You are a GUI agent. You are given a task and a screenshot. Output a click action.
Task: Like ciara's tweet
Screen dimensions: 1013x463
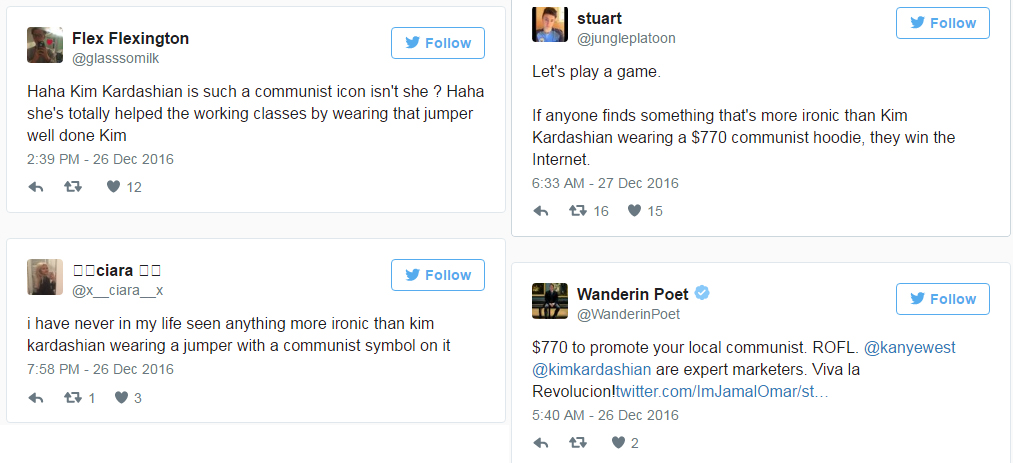coord(121,397)
